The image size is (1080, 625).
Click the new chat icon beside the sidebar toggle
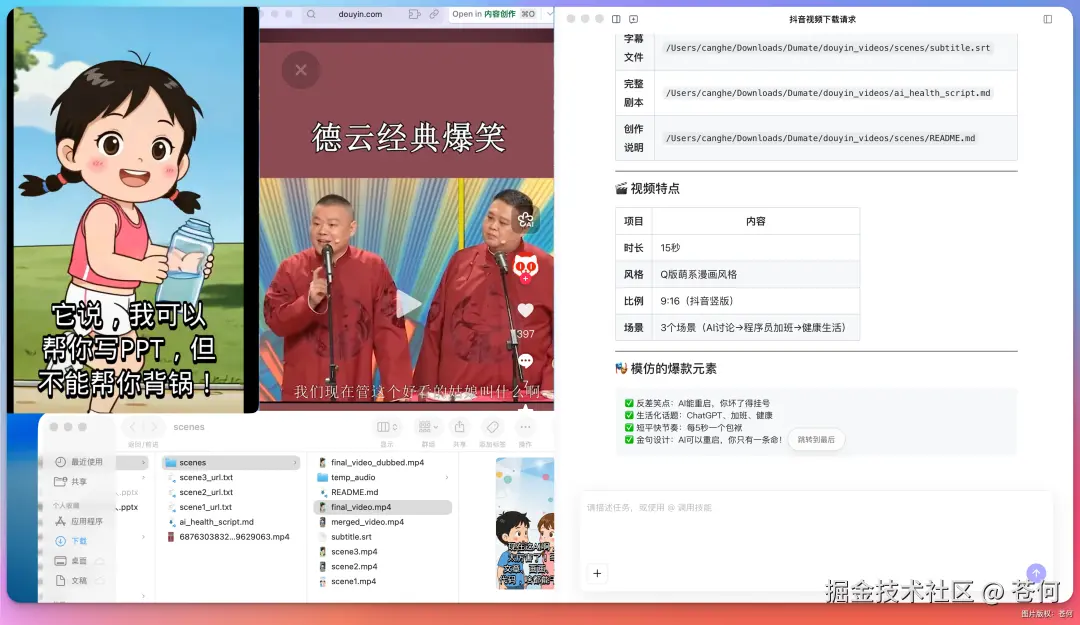(633, 18)
